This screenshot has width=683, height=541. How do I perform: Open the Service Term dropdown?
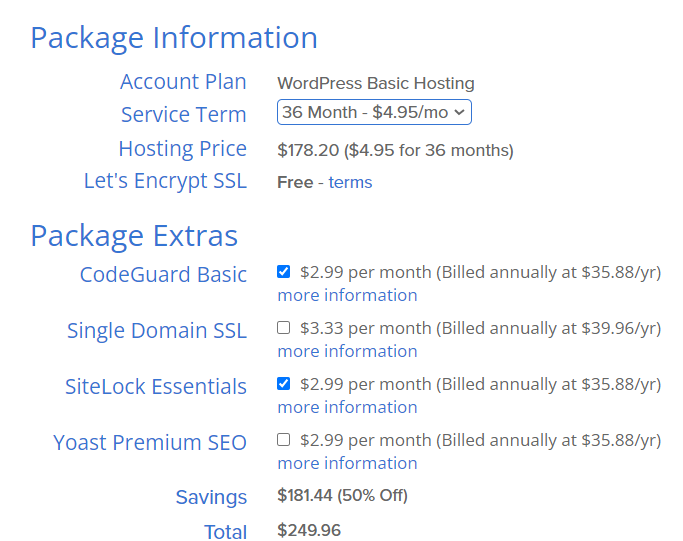tap(374, 113)
